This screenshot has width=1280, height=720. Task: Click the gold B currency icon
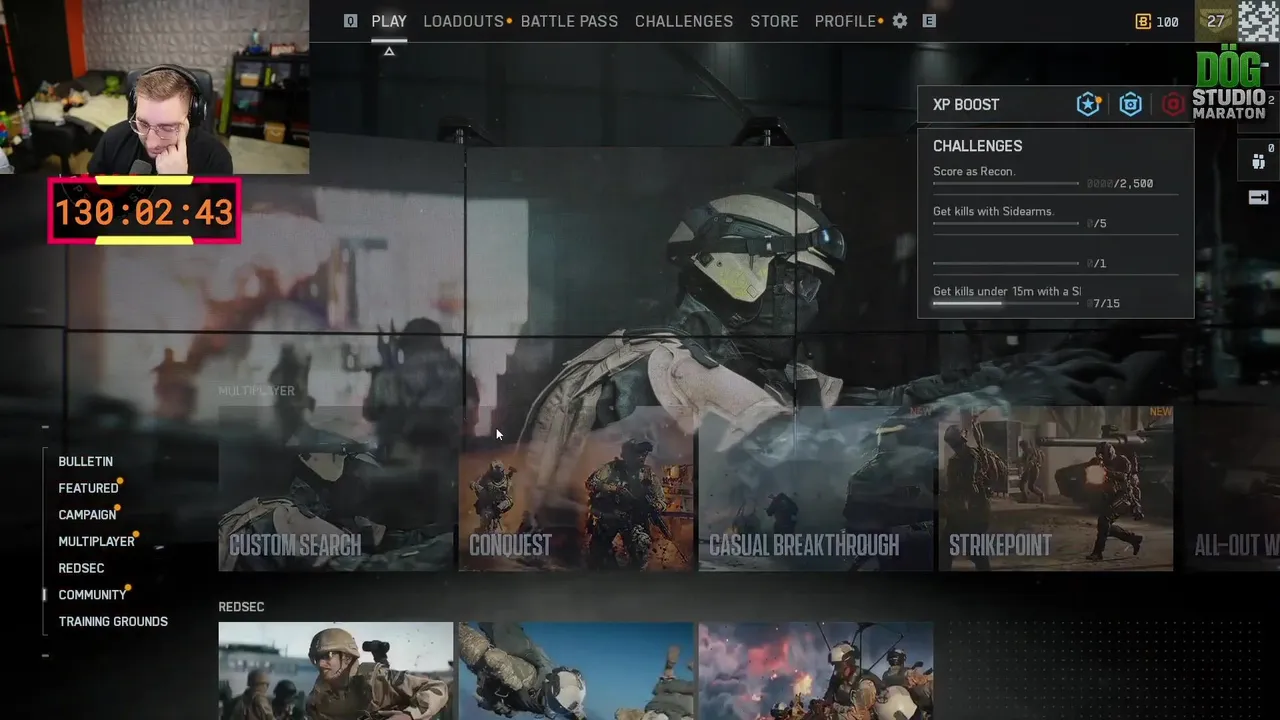click(x=1144, y=21)
